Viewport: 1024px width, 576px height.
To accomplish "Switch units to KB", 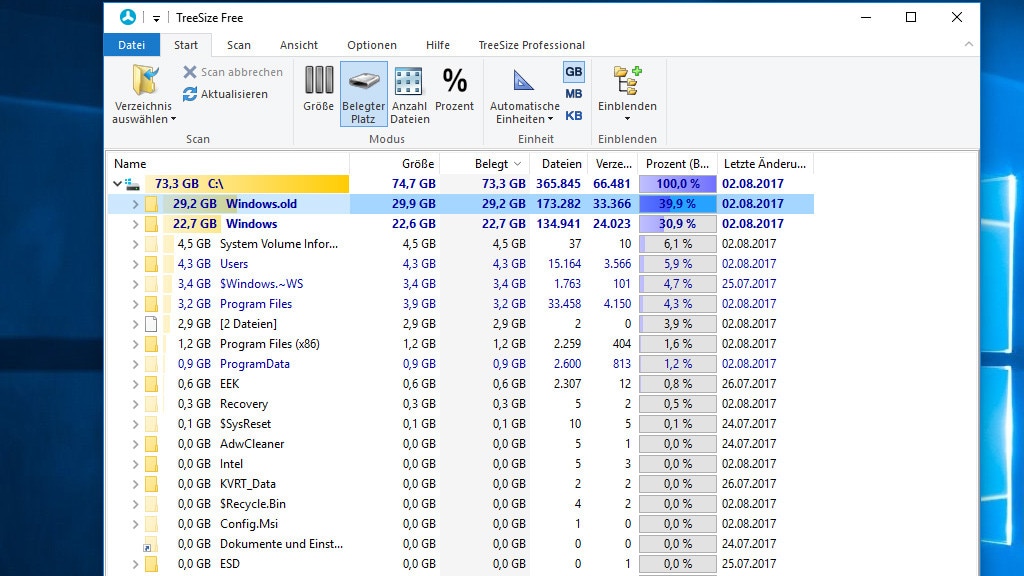I will [573, 116].
